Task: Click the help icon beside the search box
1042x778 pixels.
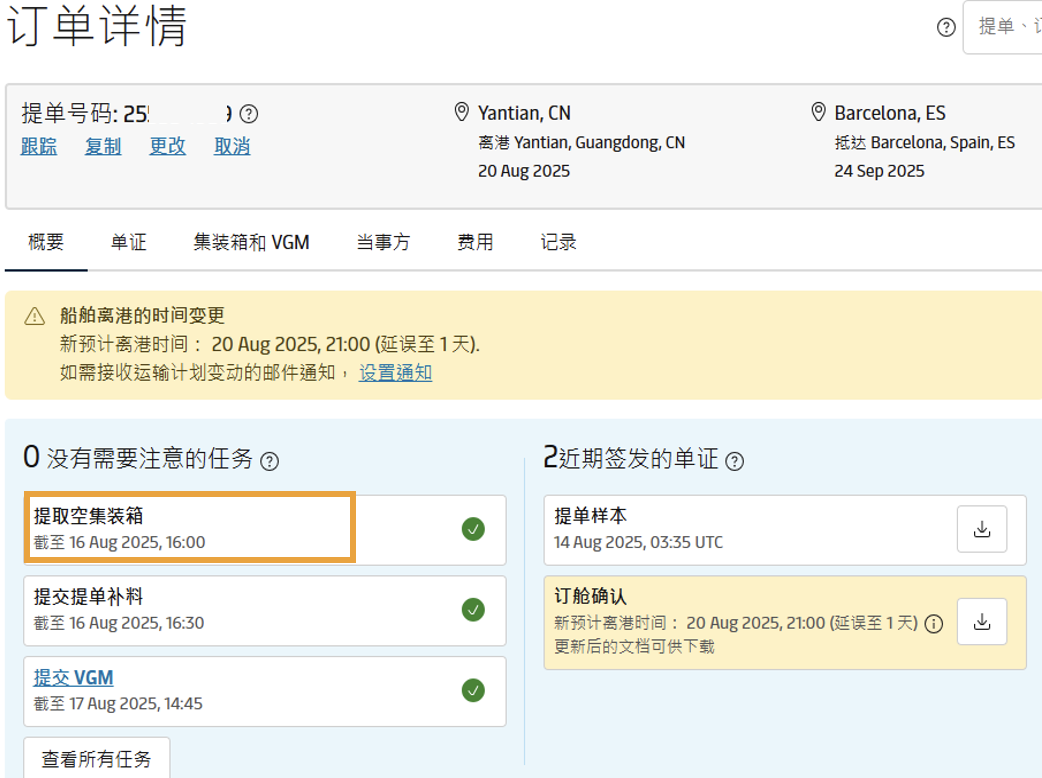Action: click(946, 27)
